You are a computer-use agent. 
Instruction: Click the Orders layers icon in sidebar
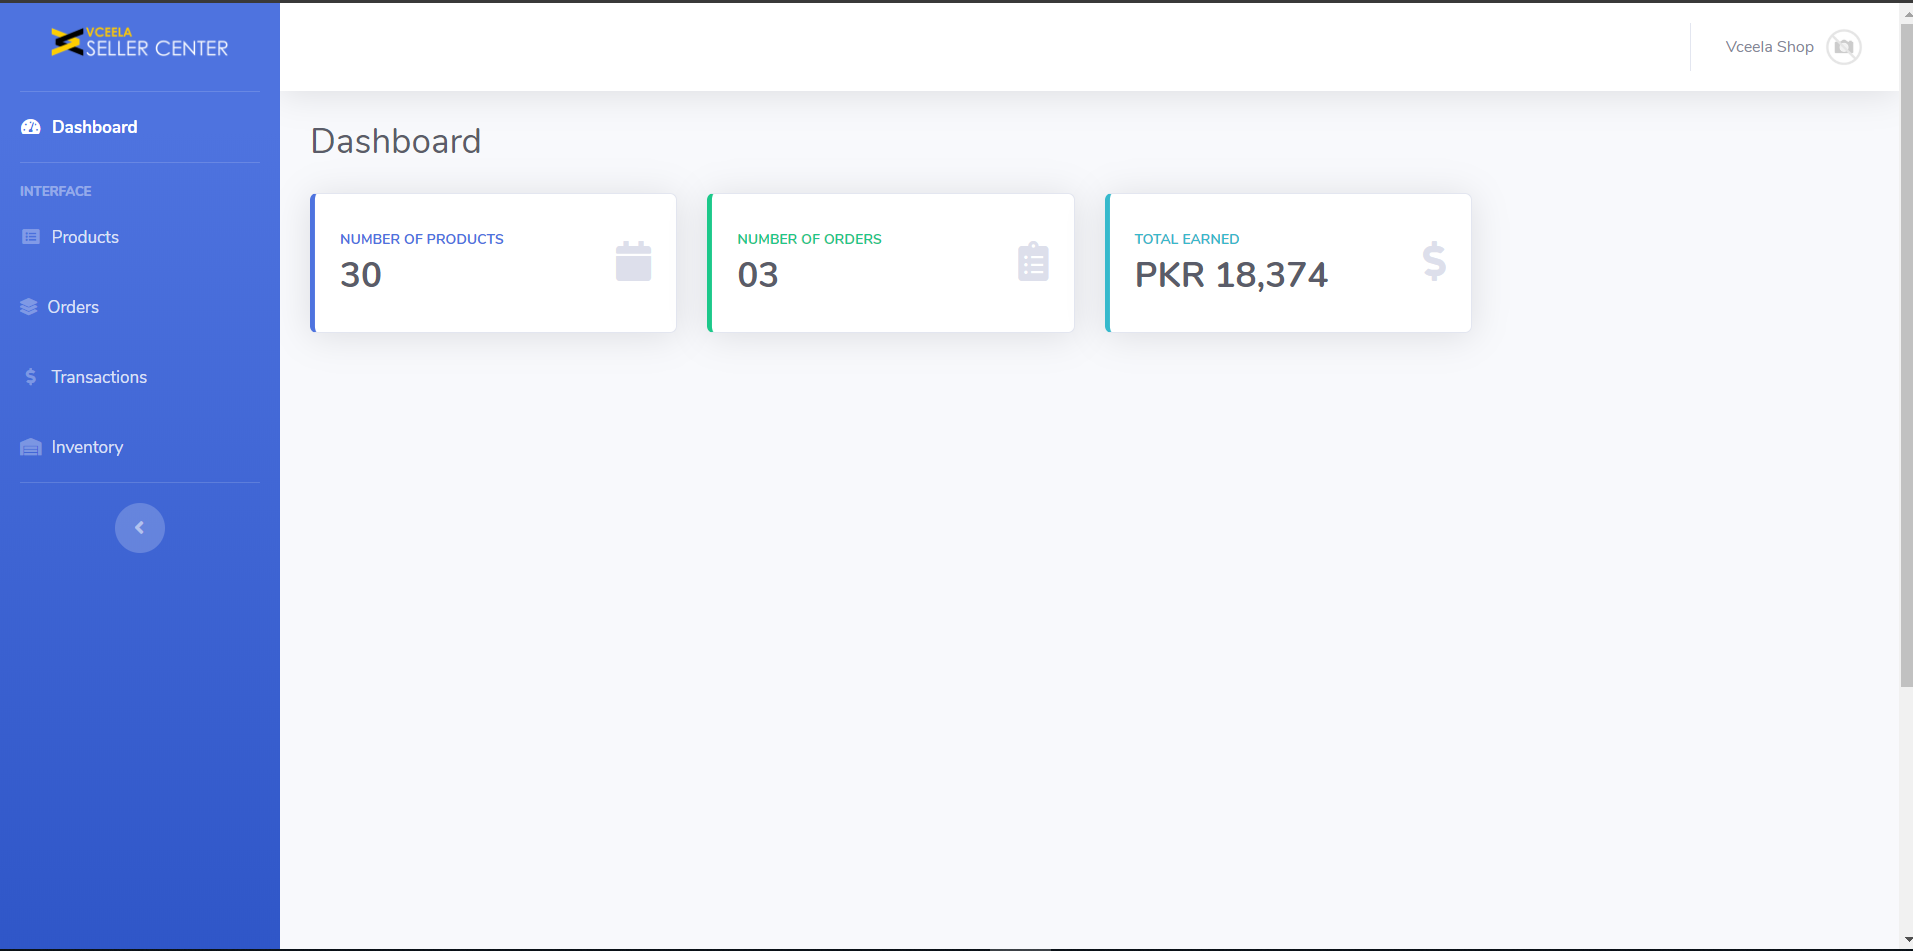(29, 307)
